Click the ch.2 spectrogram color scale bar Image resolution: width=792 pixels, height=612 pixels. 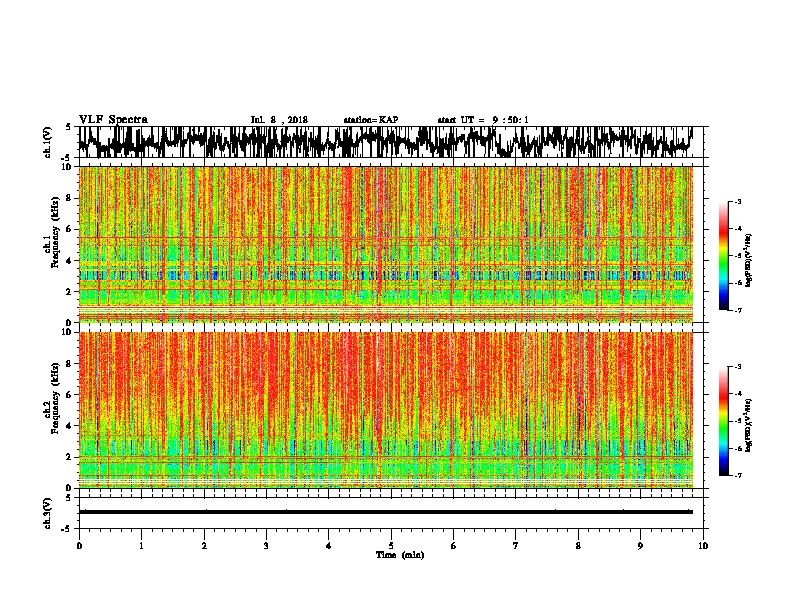[723, 421]
